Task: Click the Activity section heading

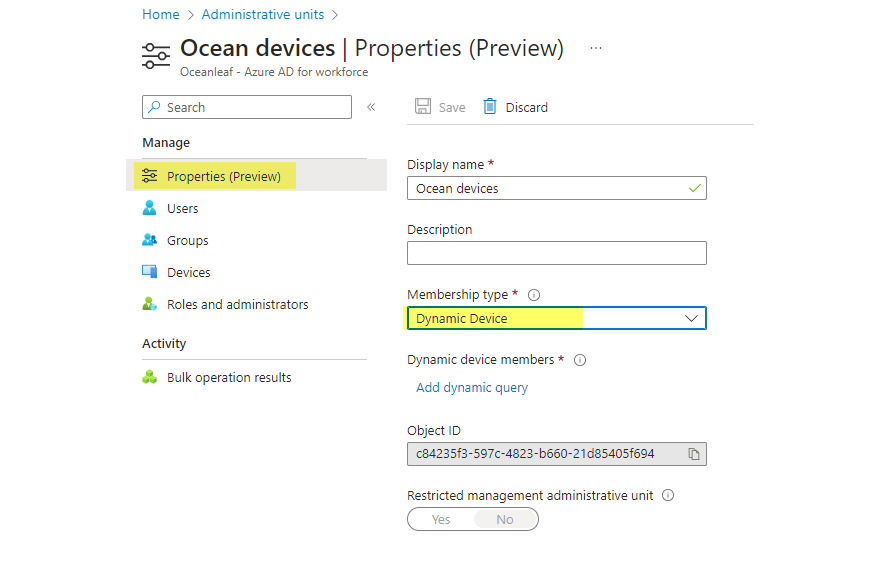Action: [x=164, y=344]
